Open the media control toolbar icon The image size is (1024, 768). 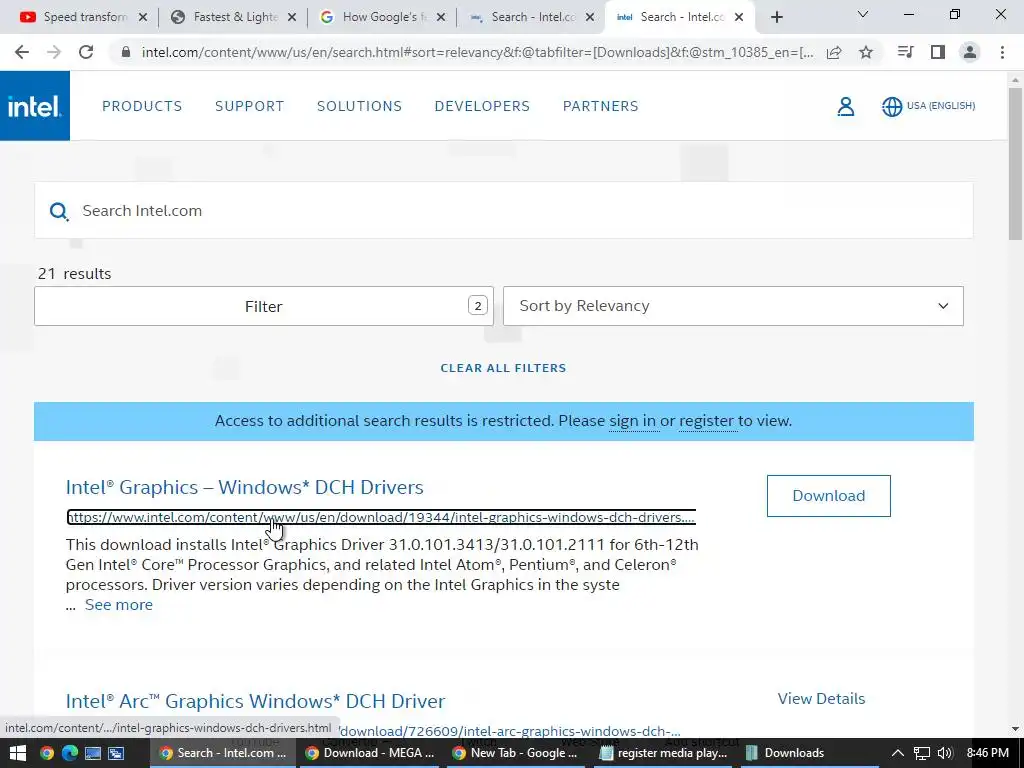pyautogui.click(x=905, y=52)
